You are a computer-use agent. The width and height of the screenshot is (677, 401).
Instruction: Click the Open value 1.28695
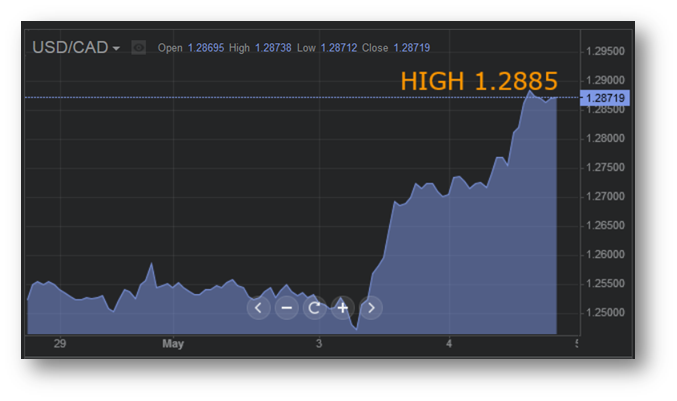206,48
